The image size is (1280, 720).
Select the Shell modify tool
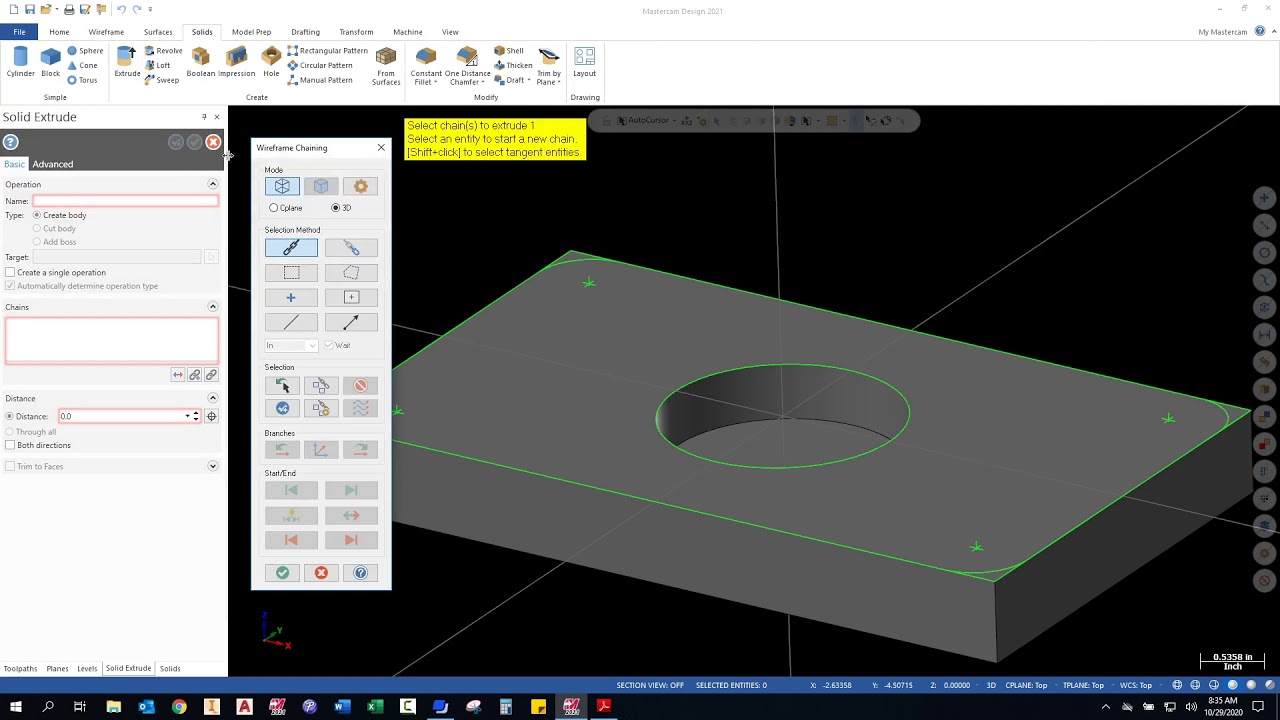click(508, 51)
